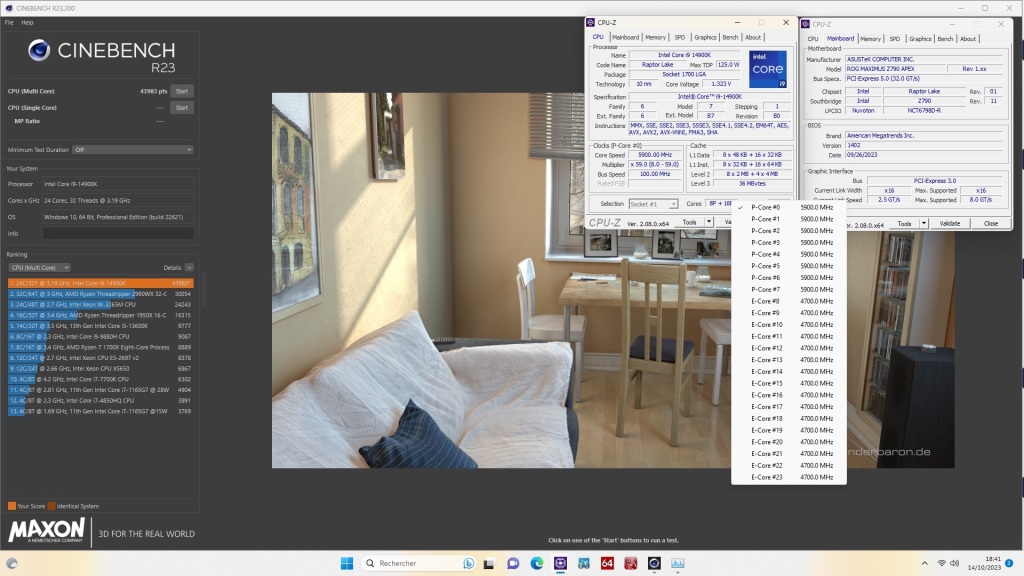The height and width of the screenshot is (576, 1024).
Task: Open Tools dropdown arrow in left CPU-Z window
Action: (x=709, y=223)
